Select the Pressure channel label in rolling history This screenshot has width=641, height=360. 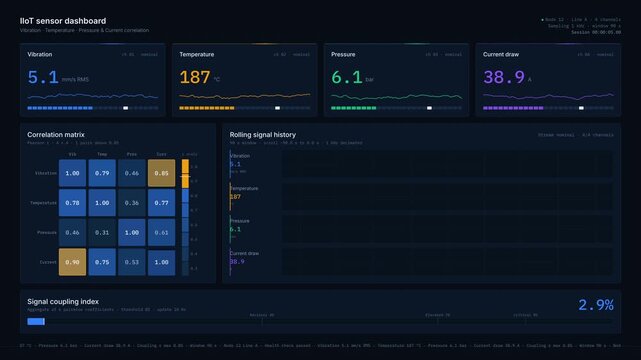240,221
